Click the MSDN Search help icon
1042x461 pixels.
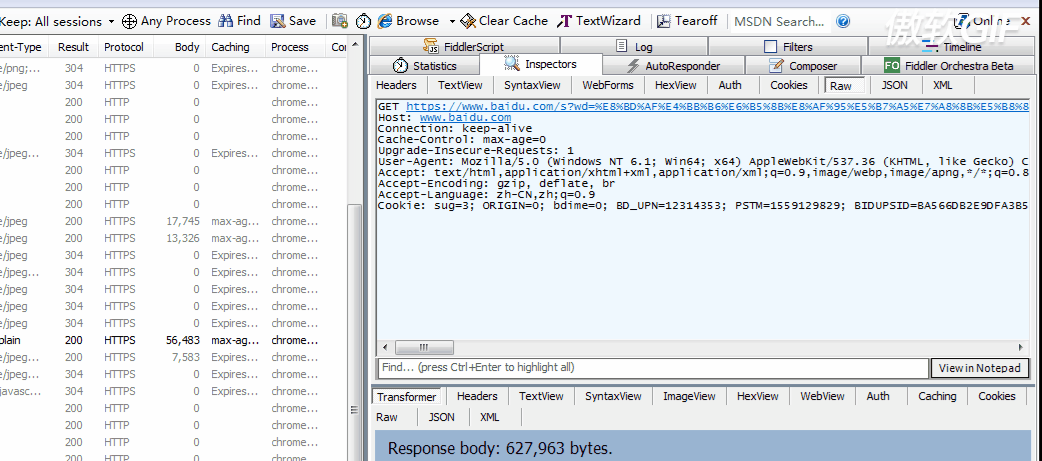click(843, 21)
